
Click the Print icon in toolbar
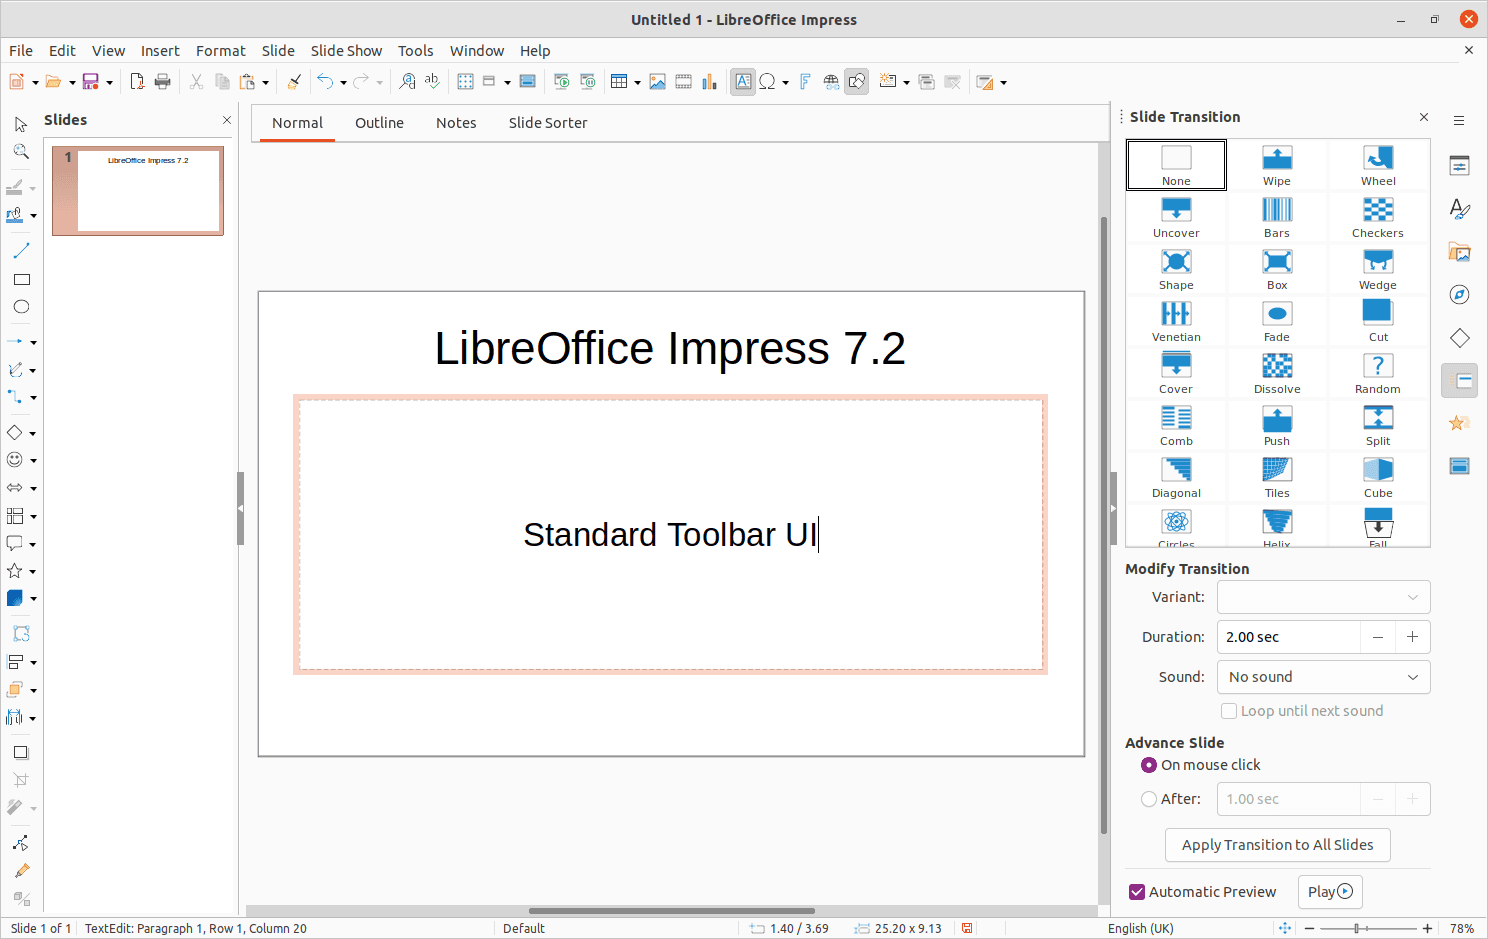(163, 82)
